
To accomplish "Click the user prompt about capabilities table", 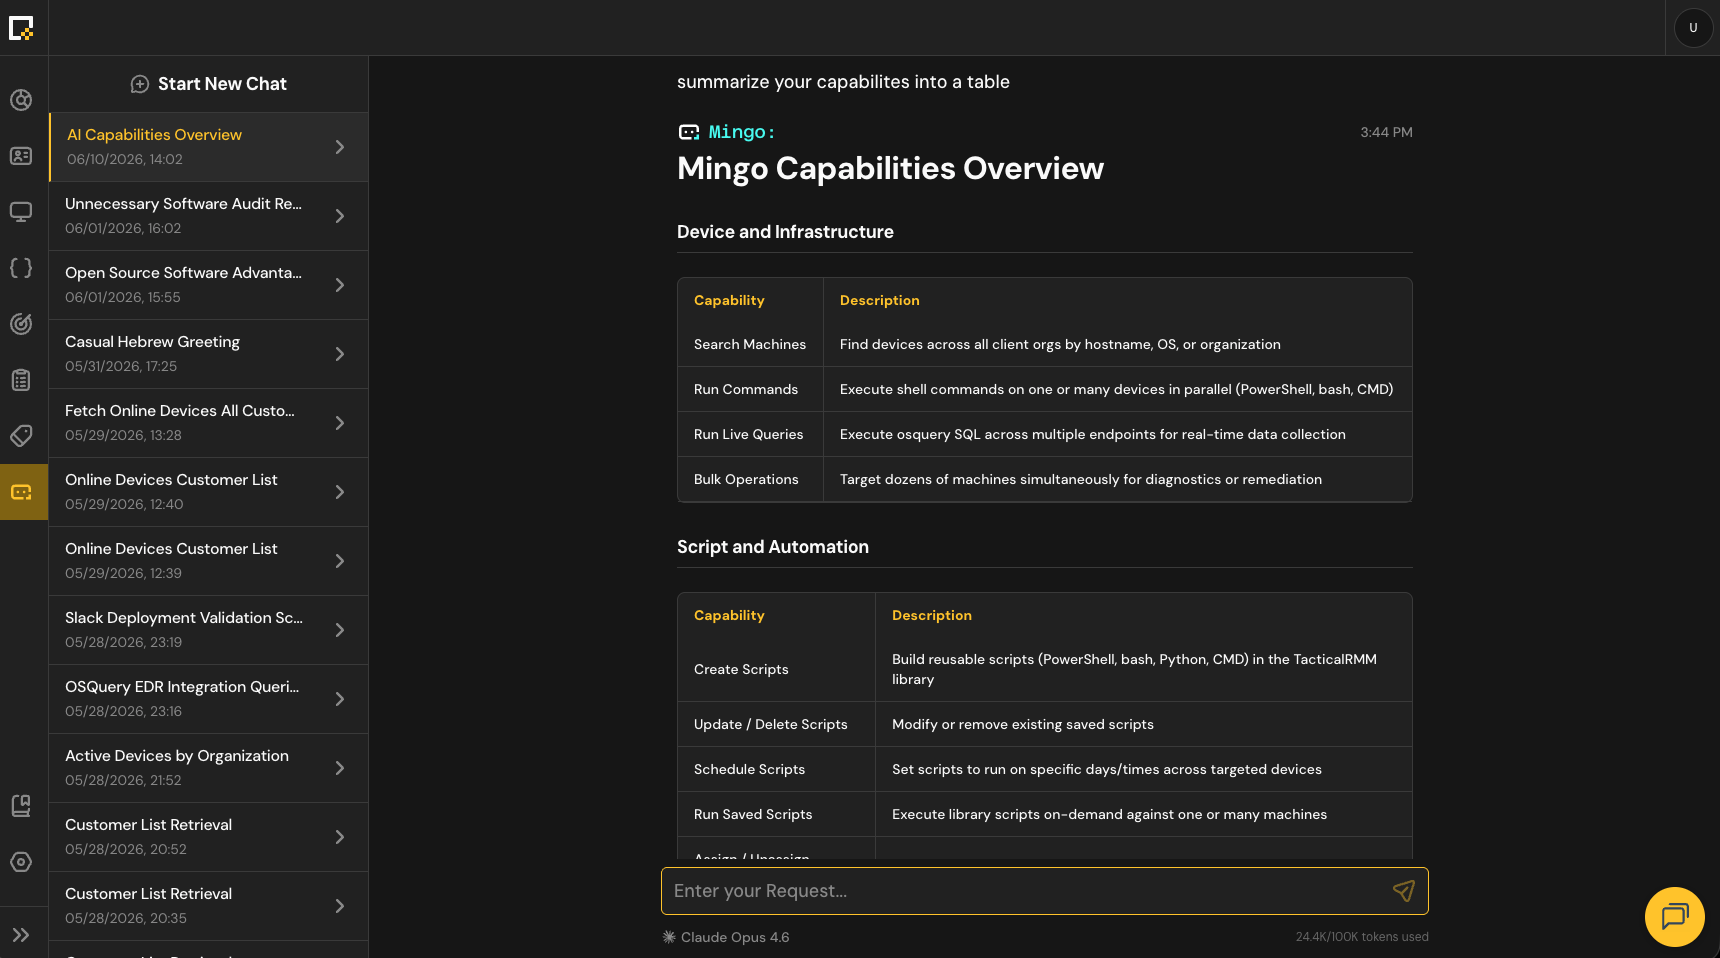I will [x=843, y=82].
